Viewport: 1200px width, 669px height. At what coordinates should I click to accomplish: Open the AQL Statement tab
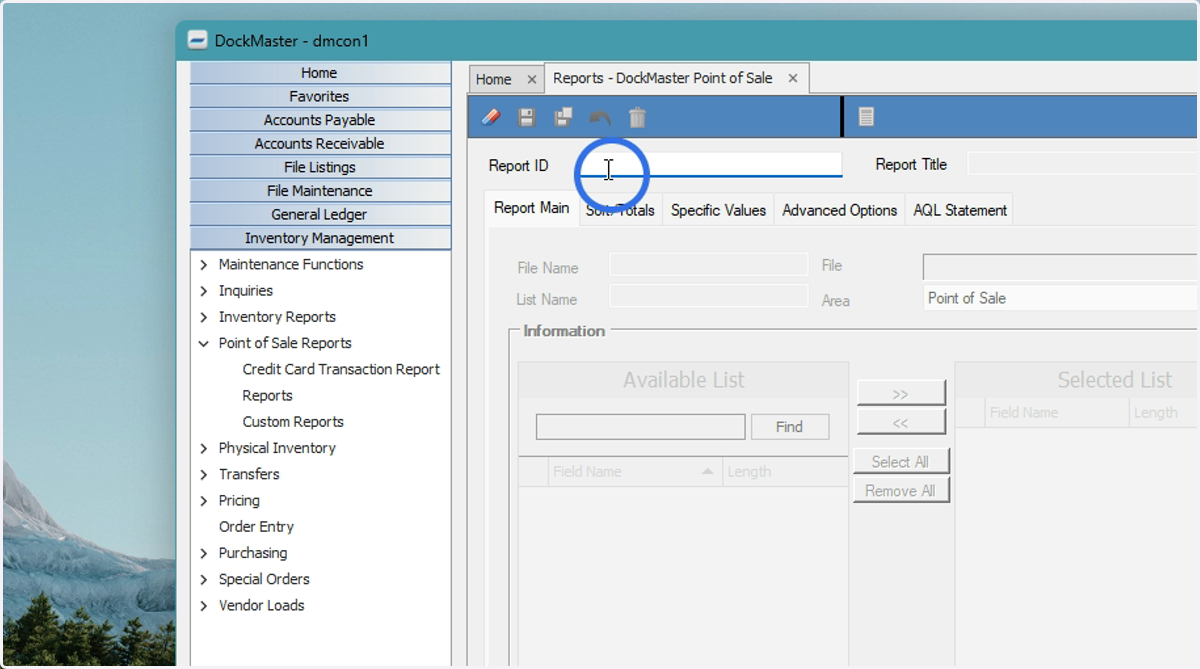click(960, 210)
